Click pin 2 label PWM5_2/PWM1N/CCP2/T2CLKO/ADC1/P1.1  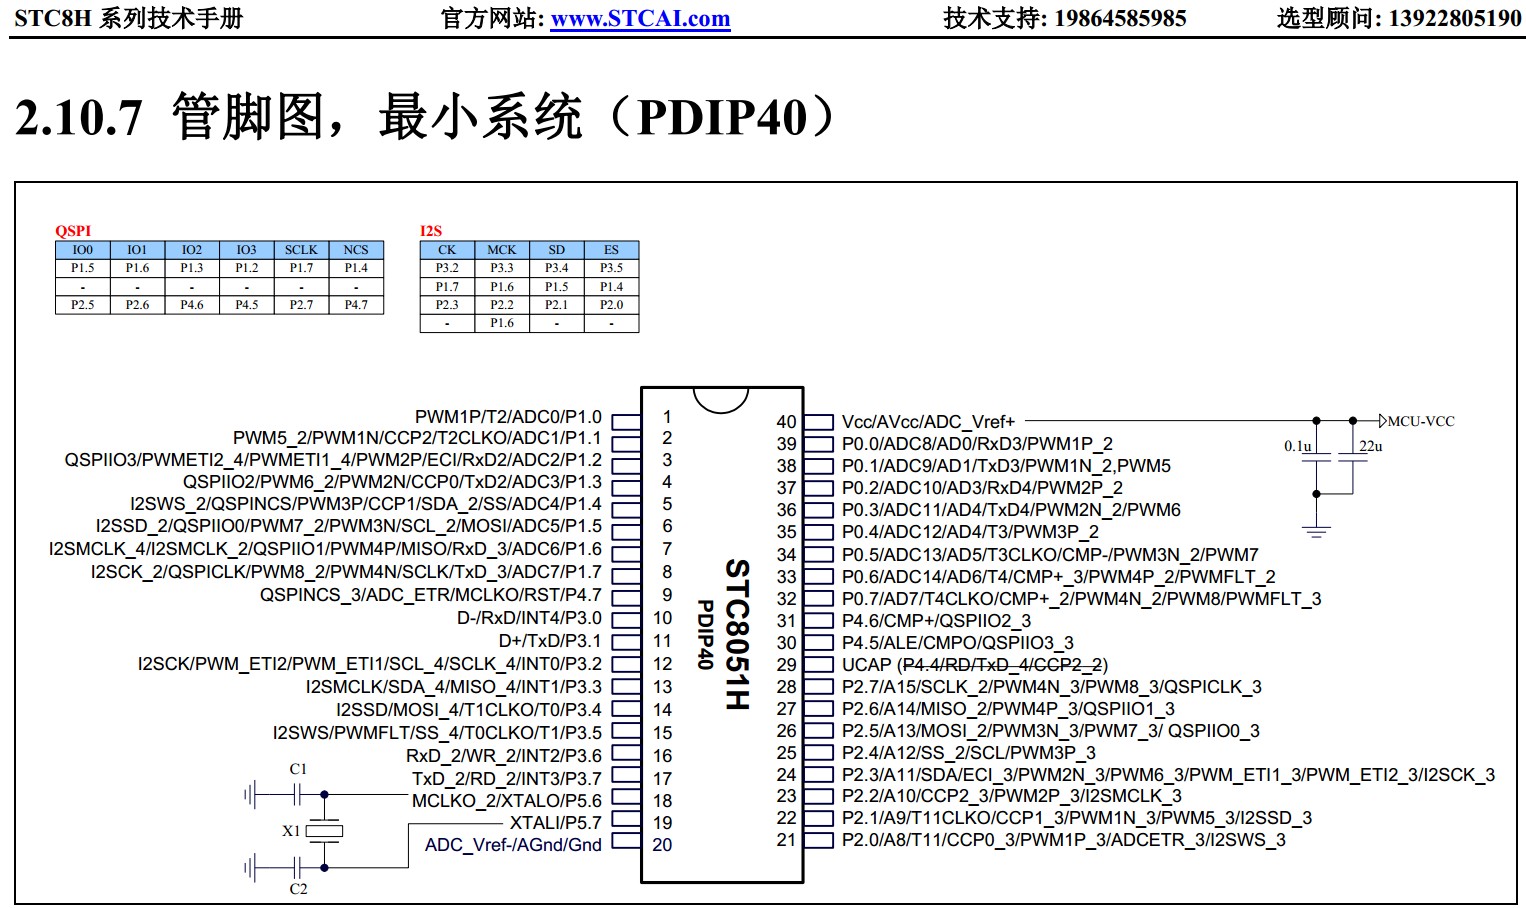tap(417, 438)
